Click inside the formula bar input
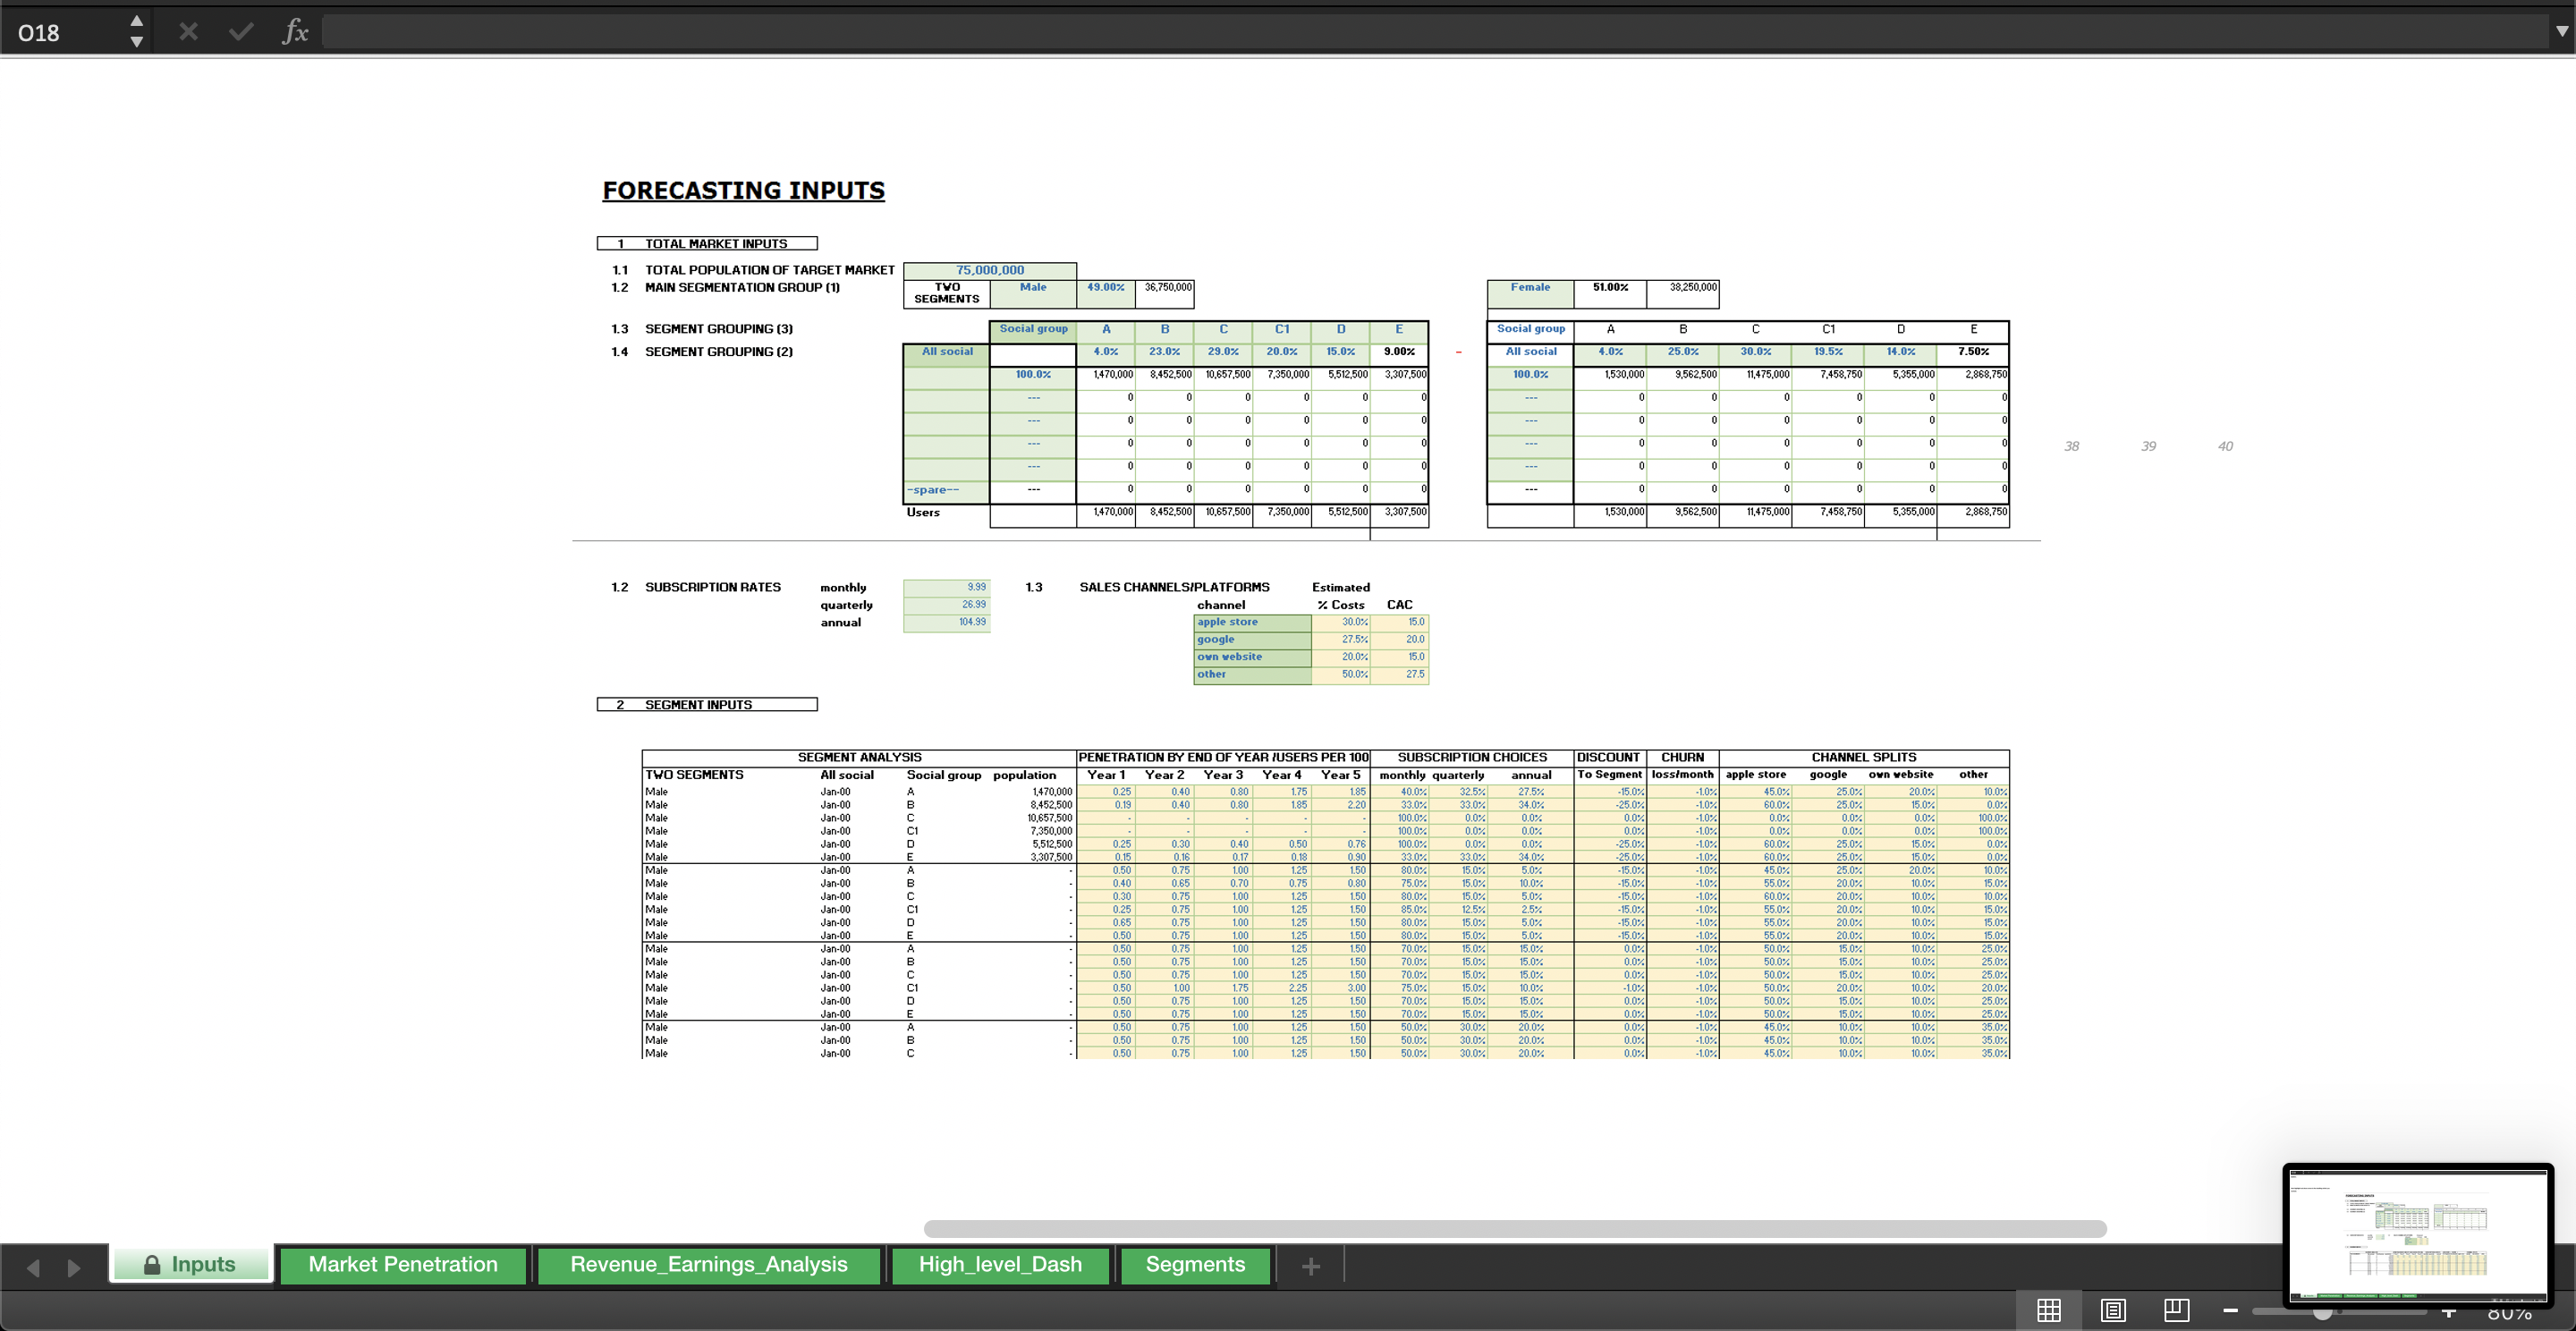The height and width of the screenshot is (1331, 2576). point(1435,32)
